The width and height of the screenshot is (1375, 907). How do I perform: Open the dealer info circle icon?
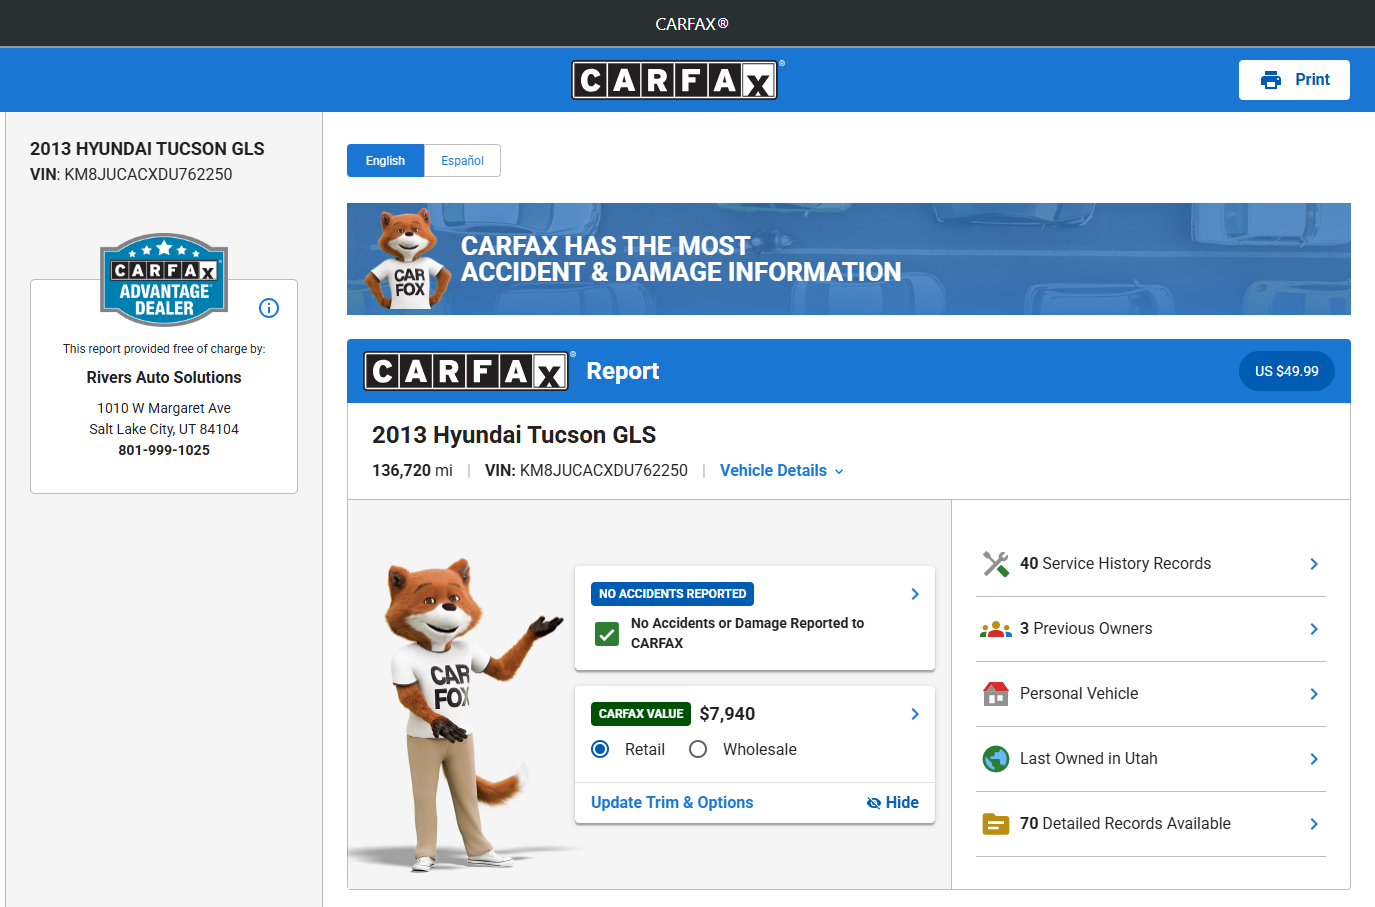269,308
